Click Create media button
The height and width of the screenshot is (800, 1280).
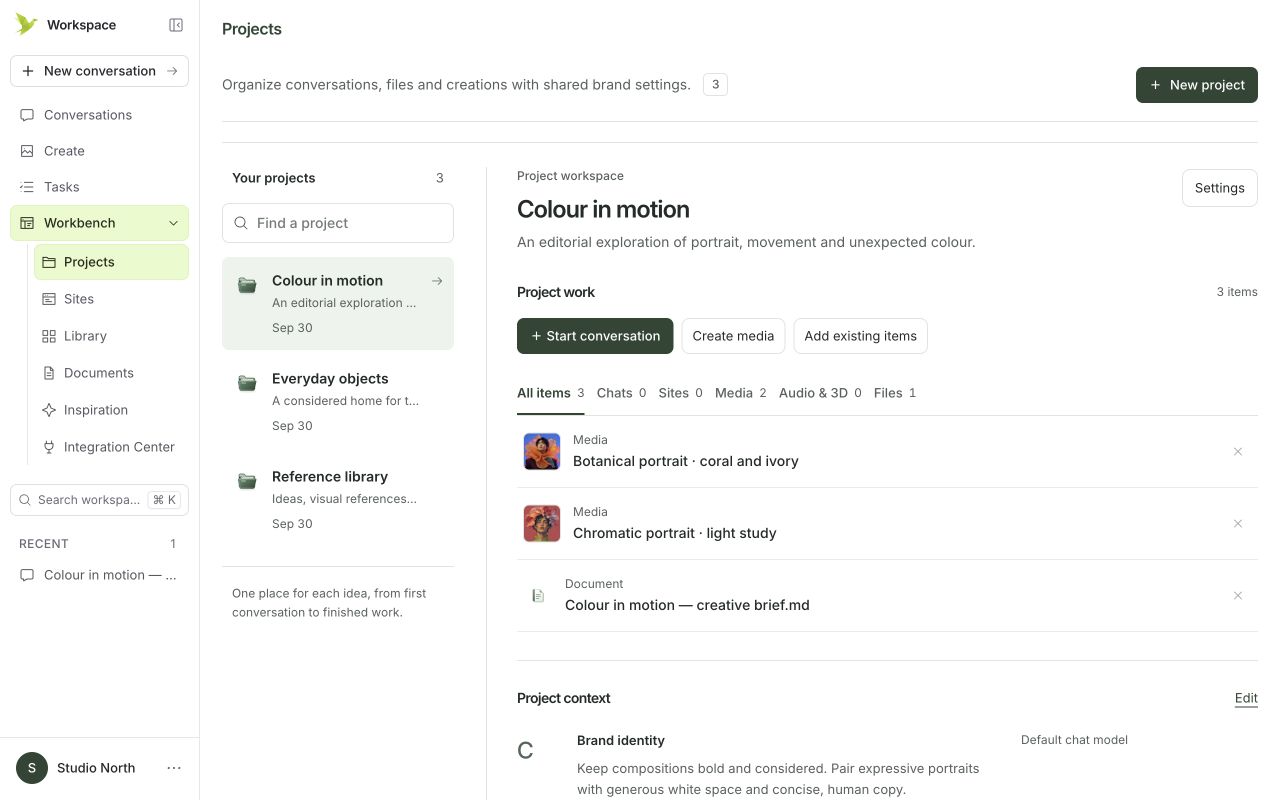click(x=733, y=336)
